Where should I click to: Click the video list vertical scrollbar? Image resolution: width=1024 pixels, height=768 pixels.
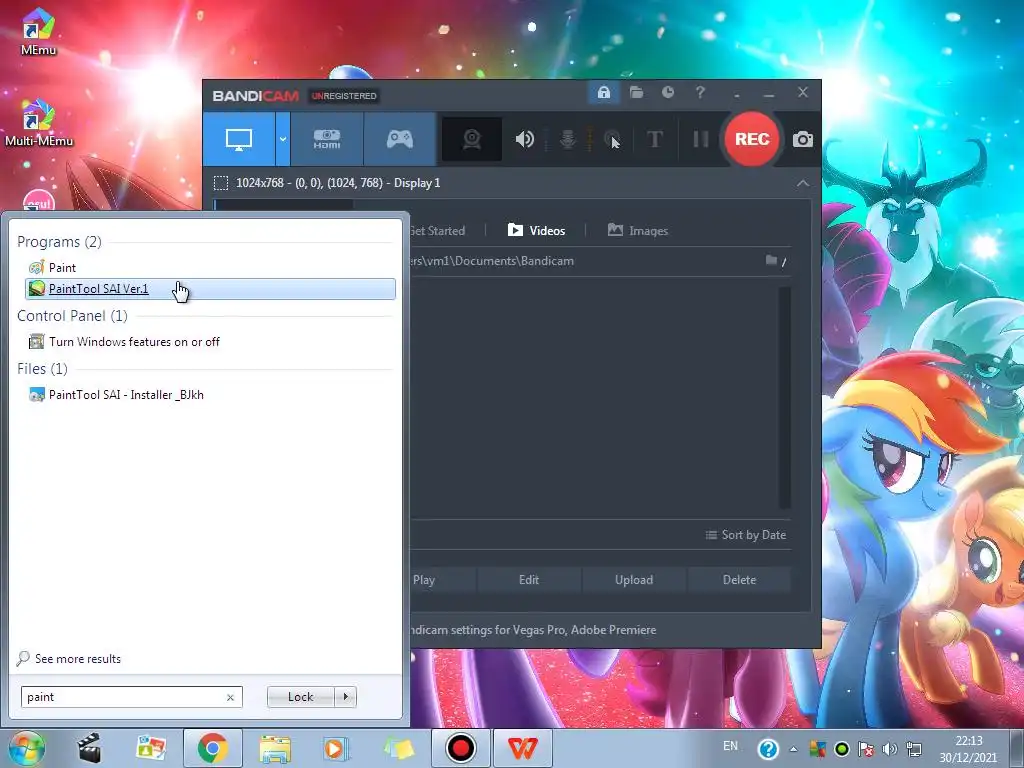[784, 397]
